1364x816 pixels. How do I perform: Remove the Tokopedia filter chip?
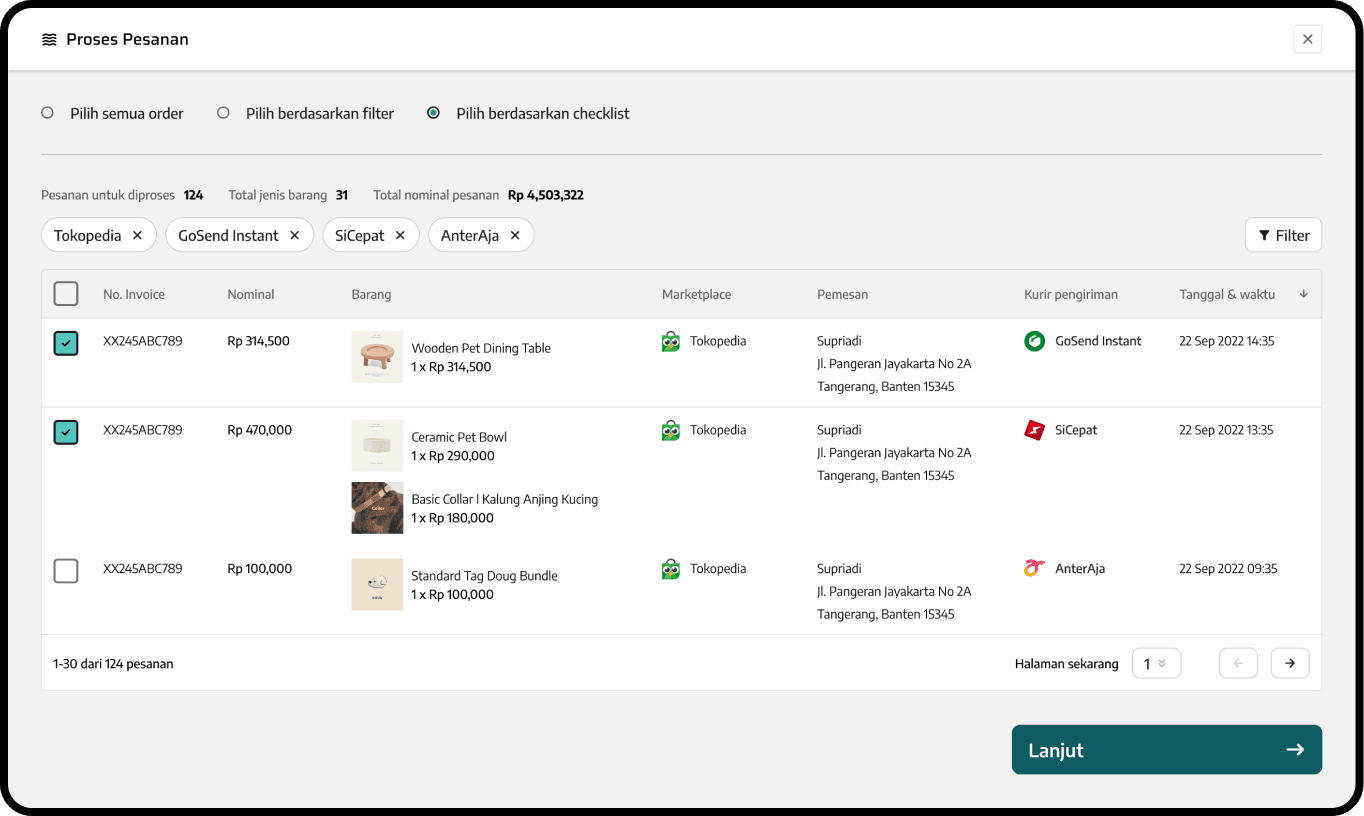click(137, 236)
